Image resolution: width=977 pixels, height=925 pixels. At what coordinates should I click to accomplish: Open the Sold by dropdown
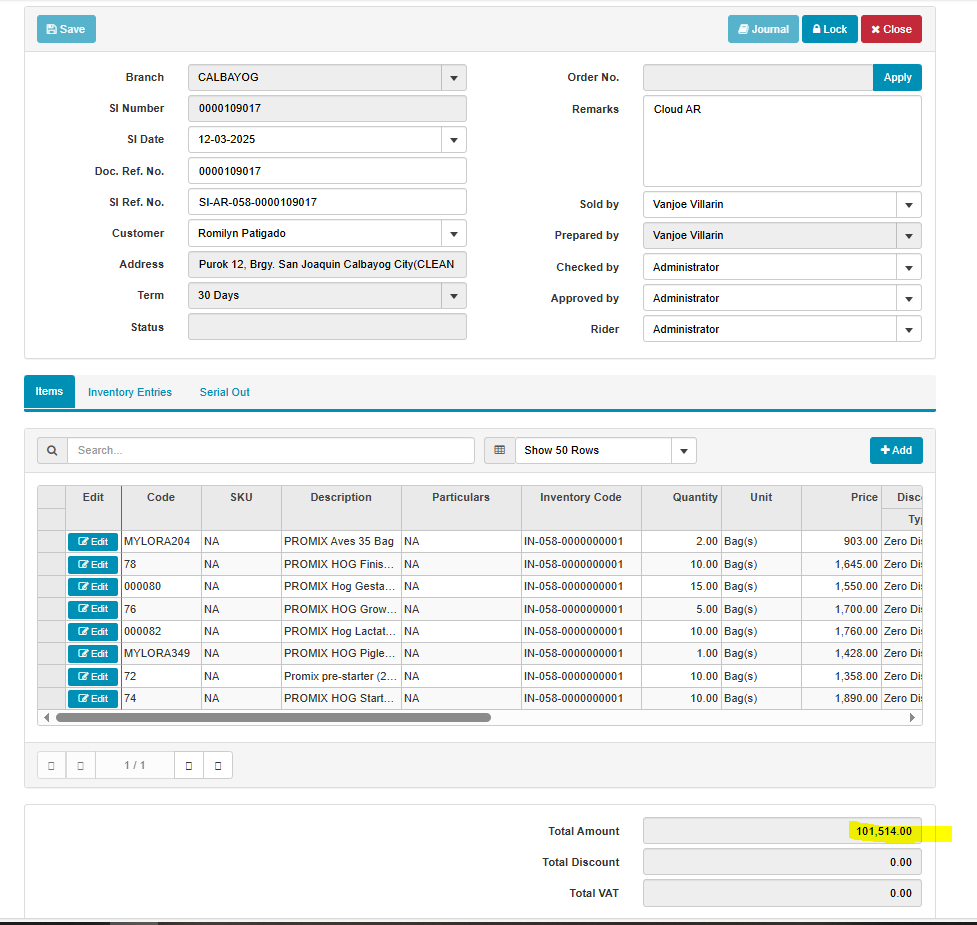[x=908, y=205]
